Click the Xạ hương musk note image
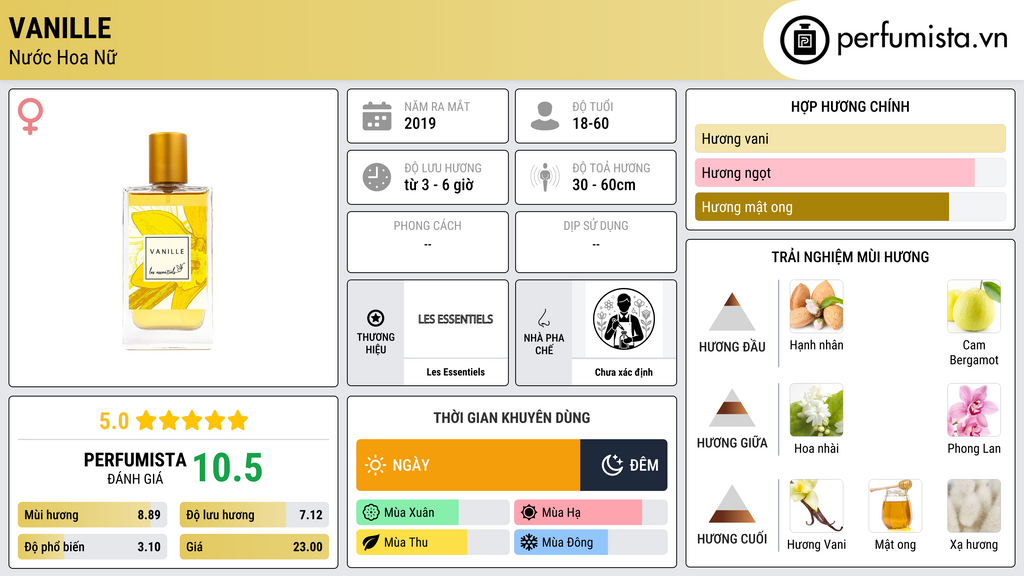This screenshot has width=1024, height=576. (x=974, y=505)
